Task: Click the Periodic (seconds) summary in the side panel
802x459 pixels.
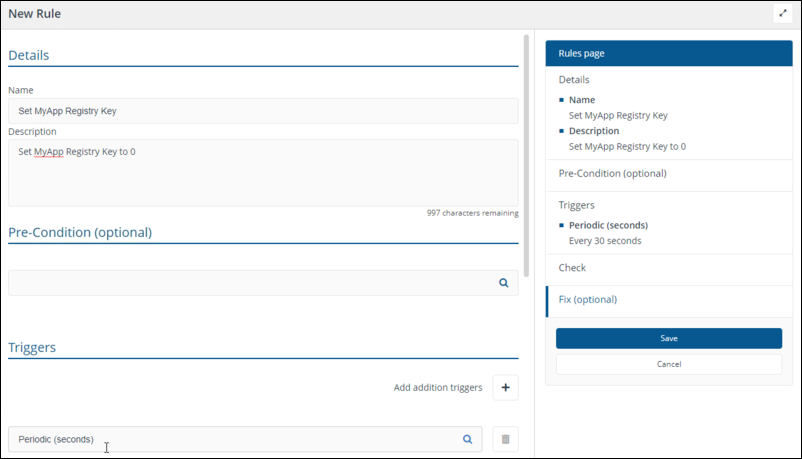Action: (608, 225)
